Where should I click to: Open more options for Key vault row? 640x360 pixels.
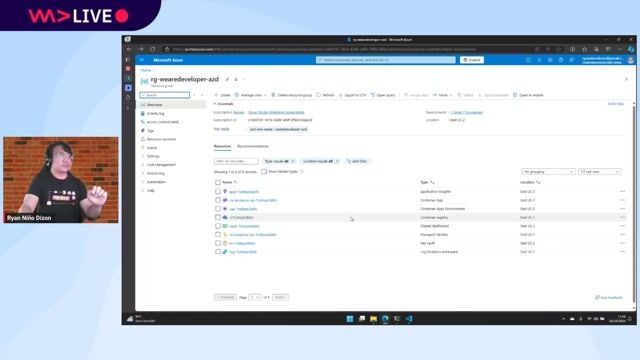click(x=622, y=243)
